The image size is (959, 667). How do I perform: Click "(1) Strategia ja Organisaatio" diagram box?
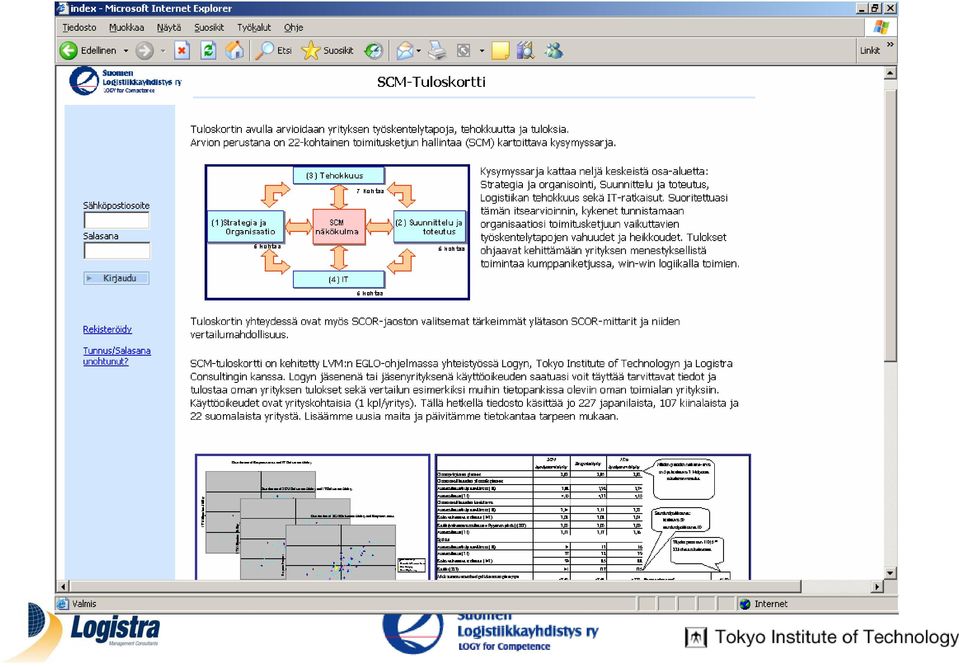click(x=246, y=227)
